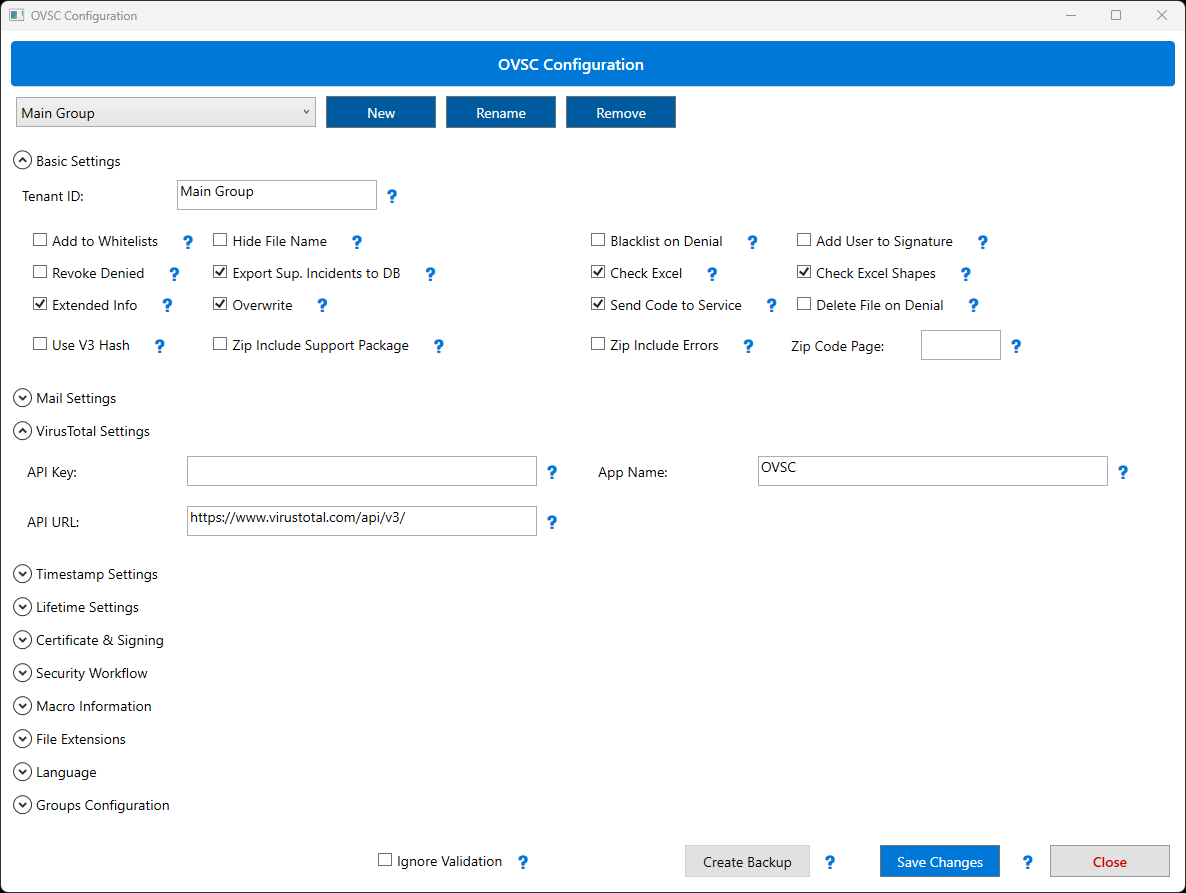Rename the selected group
1186x893 pixels.
tap(501, 112)
